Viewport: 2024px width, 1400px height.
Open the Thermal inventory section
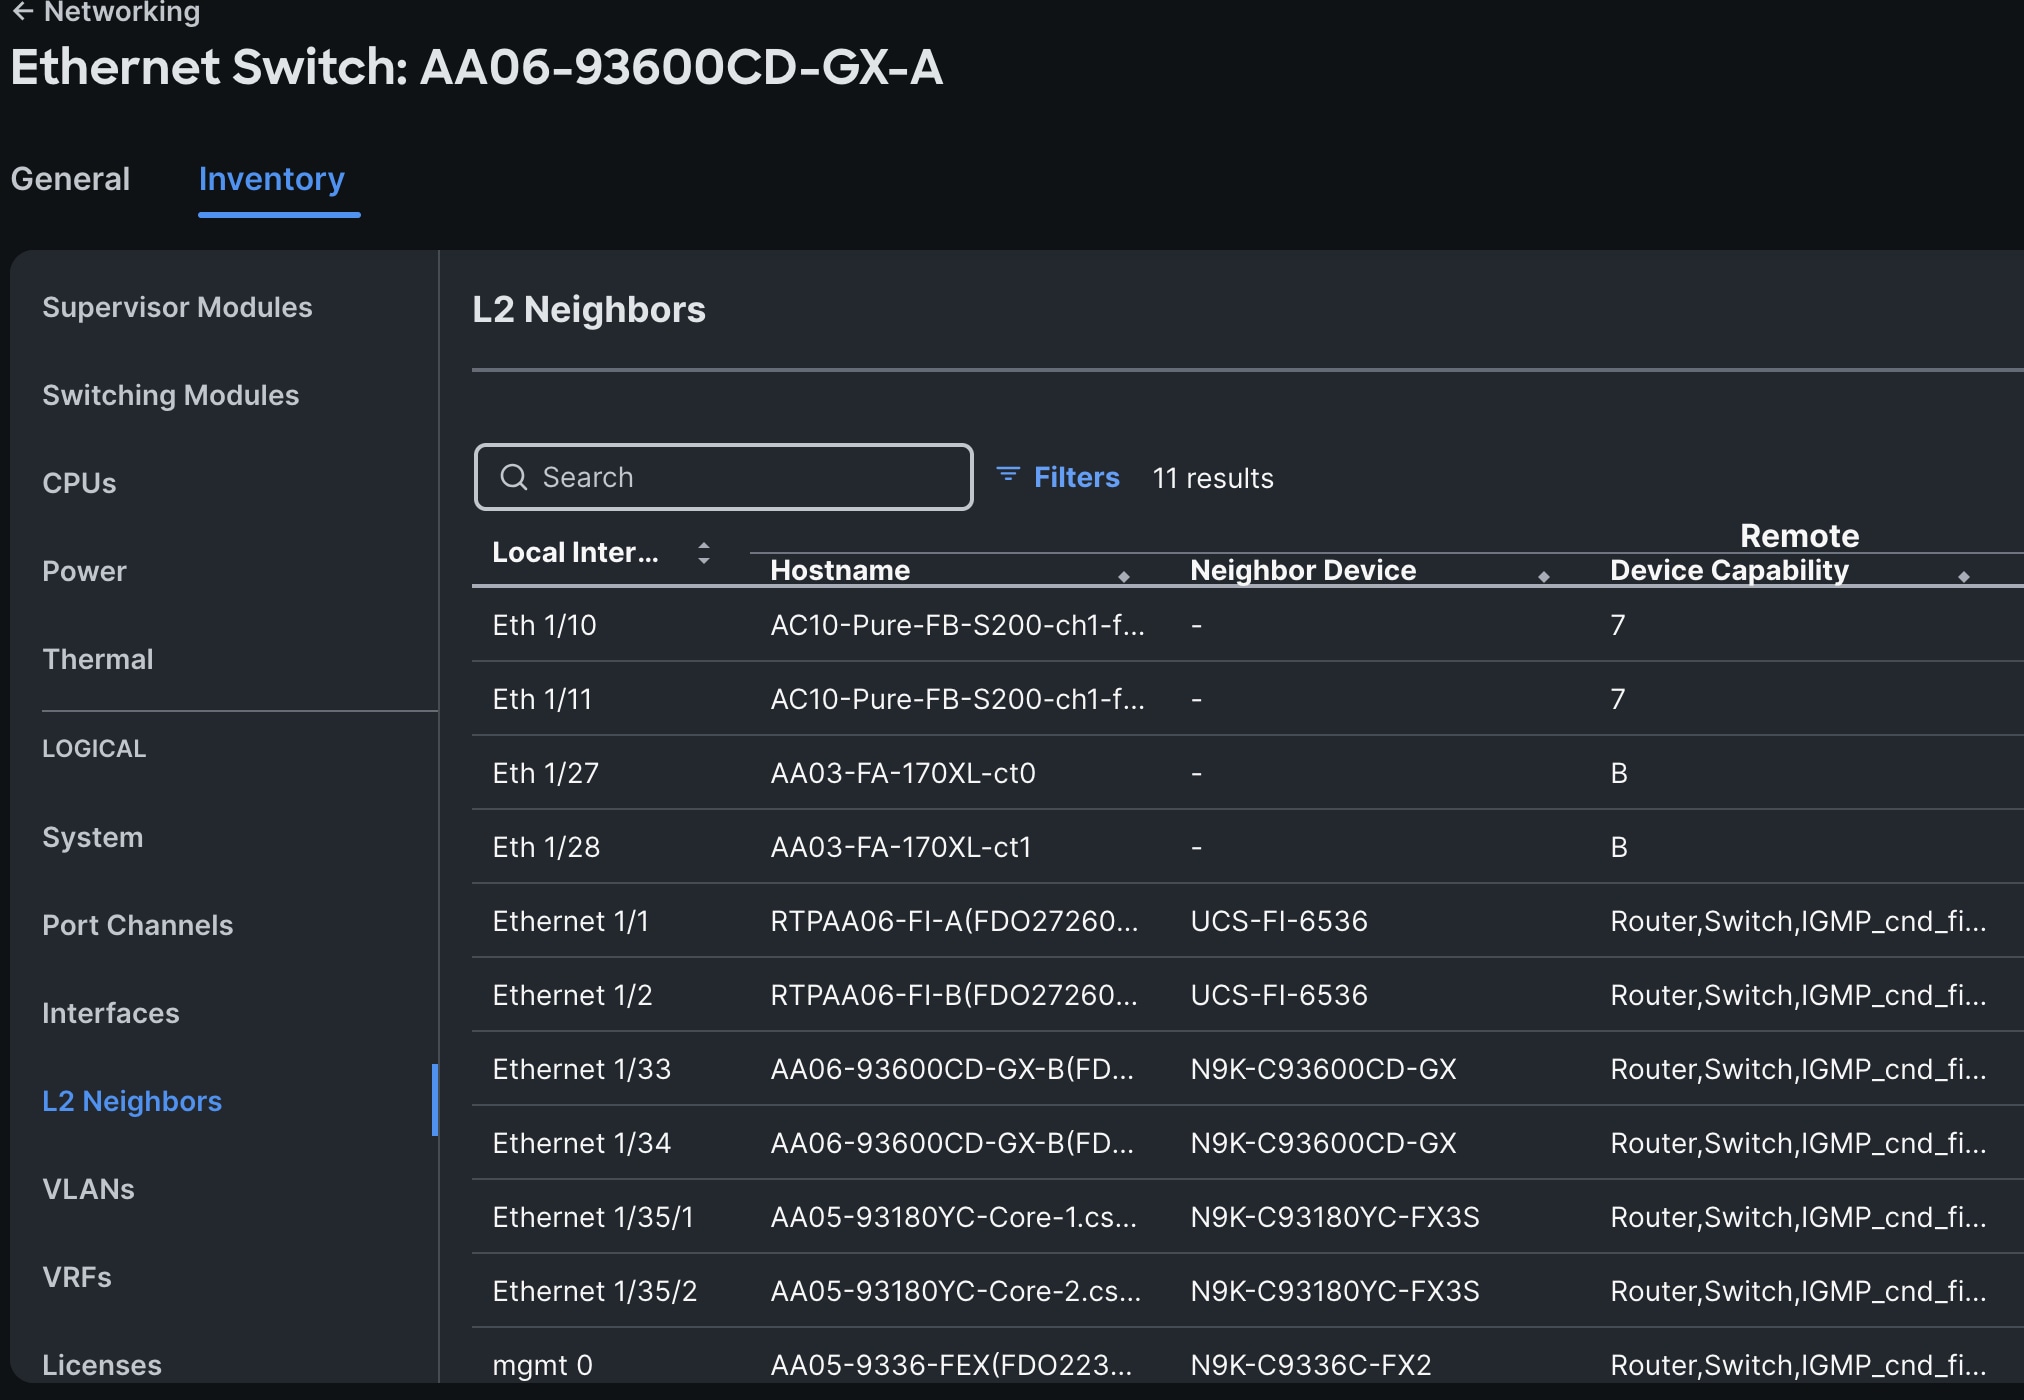(97, 659)
